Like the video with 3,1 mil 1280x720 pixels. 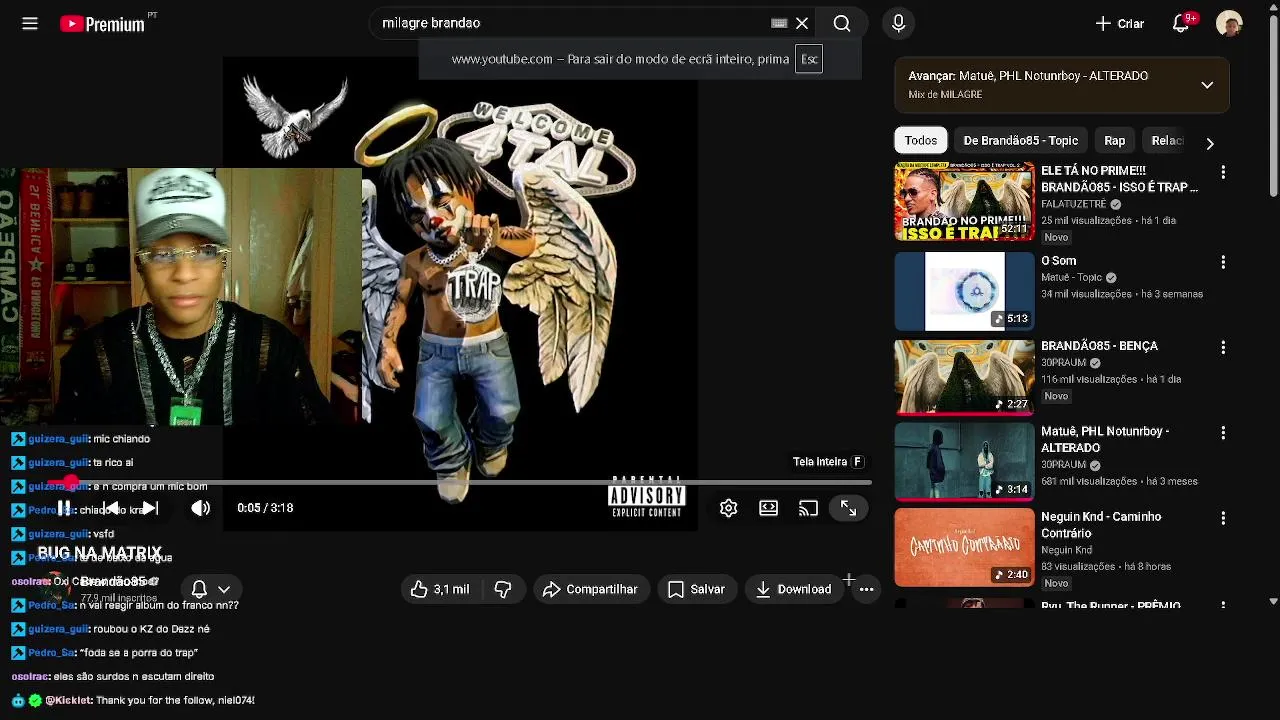440,590
